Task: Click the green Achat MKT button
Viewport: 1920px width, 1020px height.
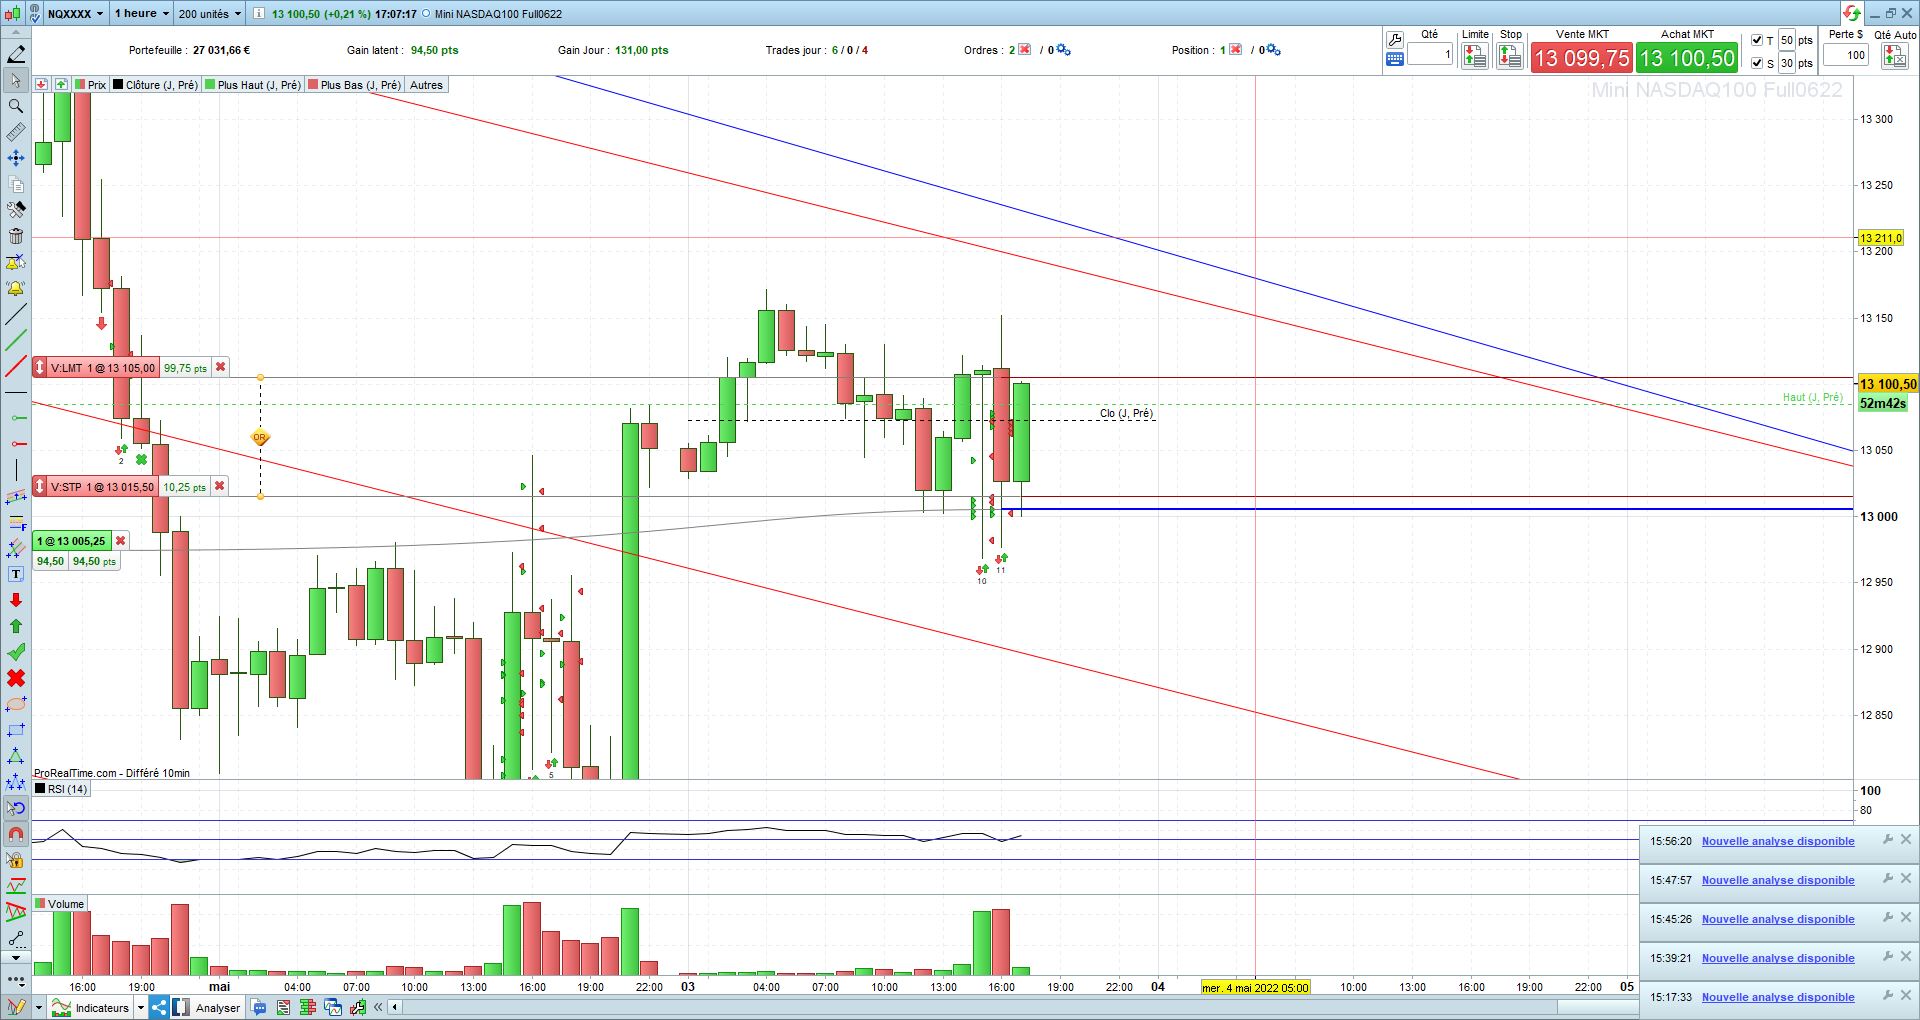Action: coord(1688,58)
